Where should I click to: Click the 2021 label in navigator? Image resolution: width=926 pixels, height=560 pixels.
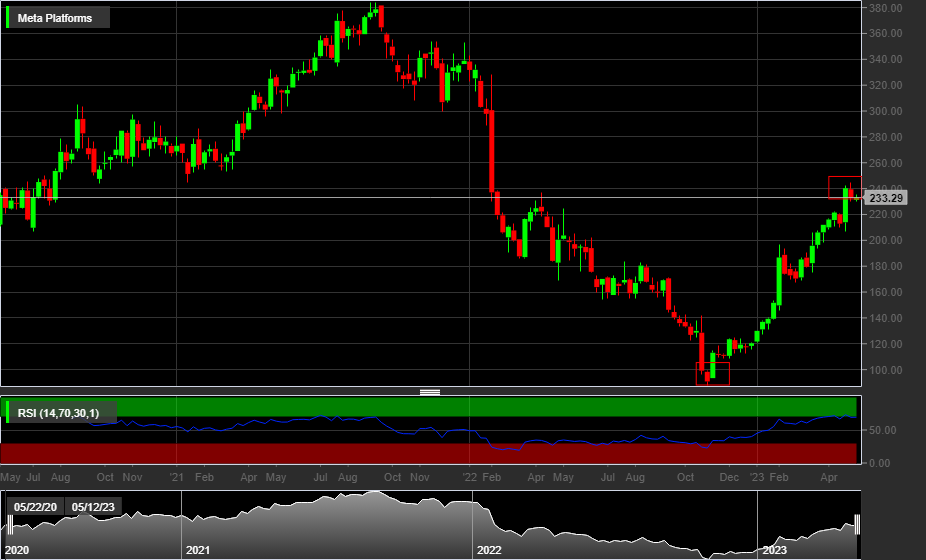(x=198, y=550)
